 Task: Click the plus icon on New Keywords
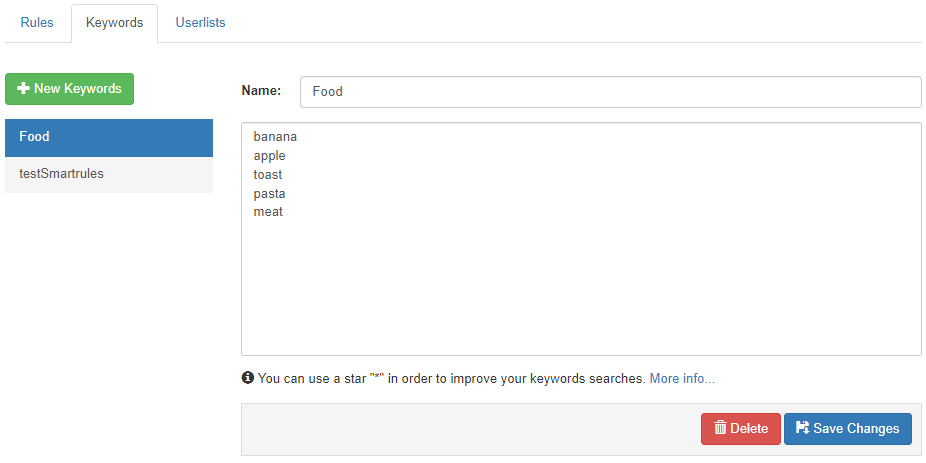coord(24,89)
